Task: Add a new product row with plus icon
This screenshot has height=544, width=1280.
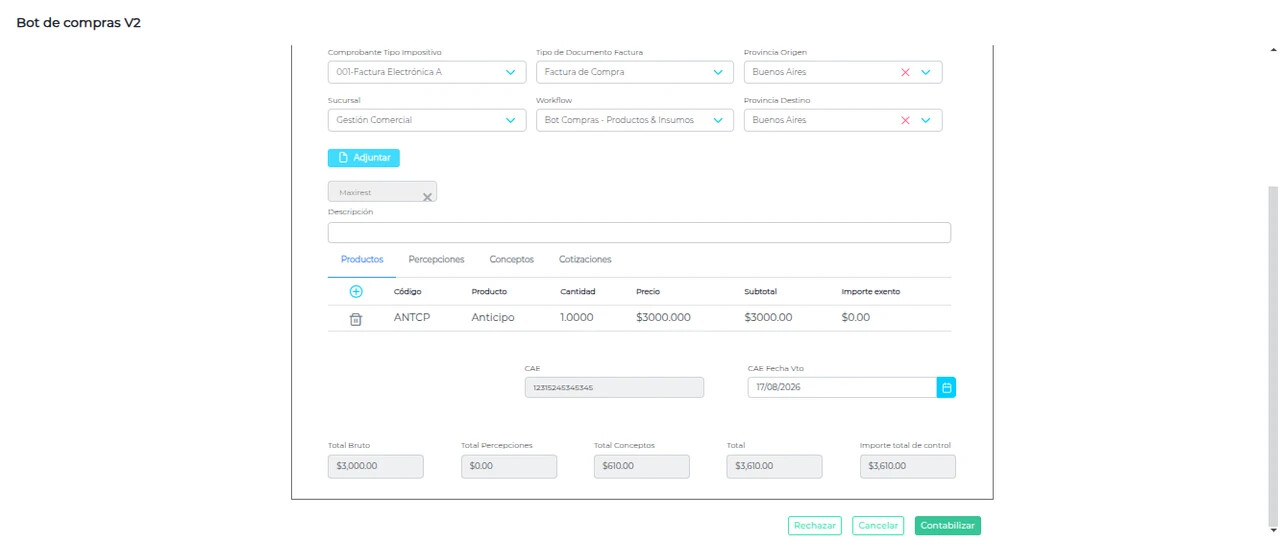Action: click(356, 292)
